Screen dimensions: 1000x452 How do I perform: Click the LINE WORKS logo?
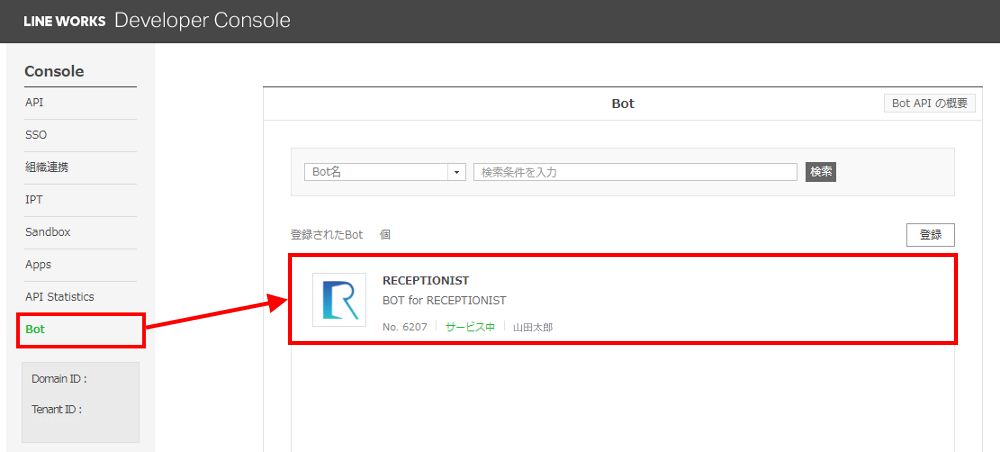[64, 21]
